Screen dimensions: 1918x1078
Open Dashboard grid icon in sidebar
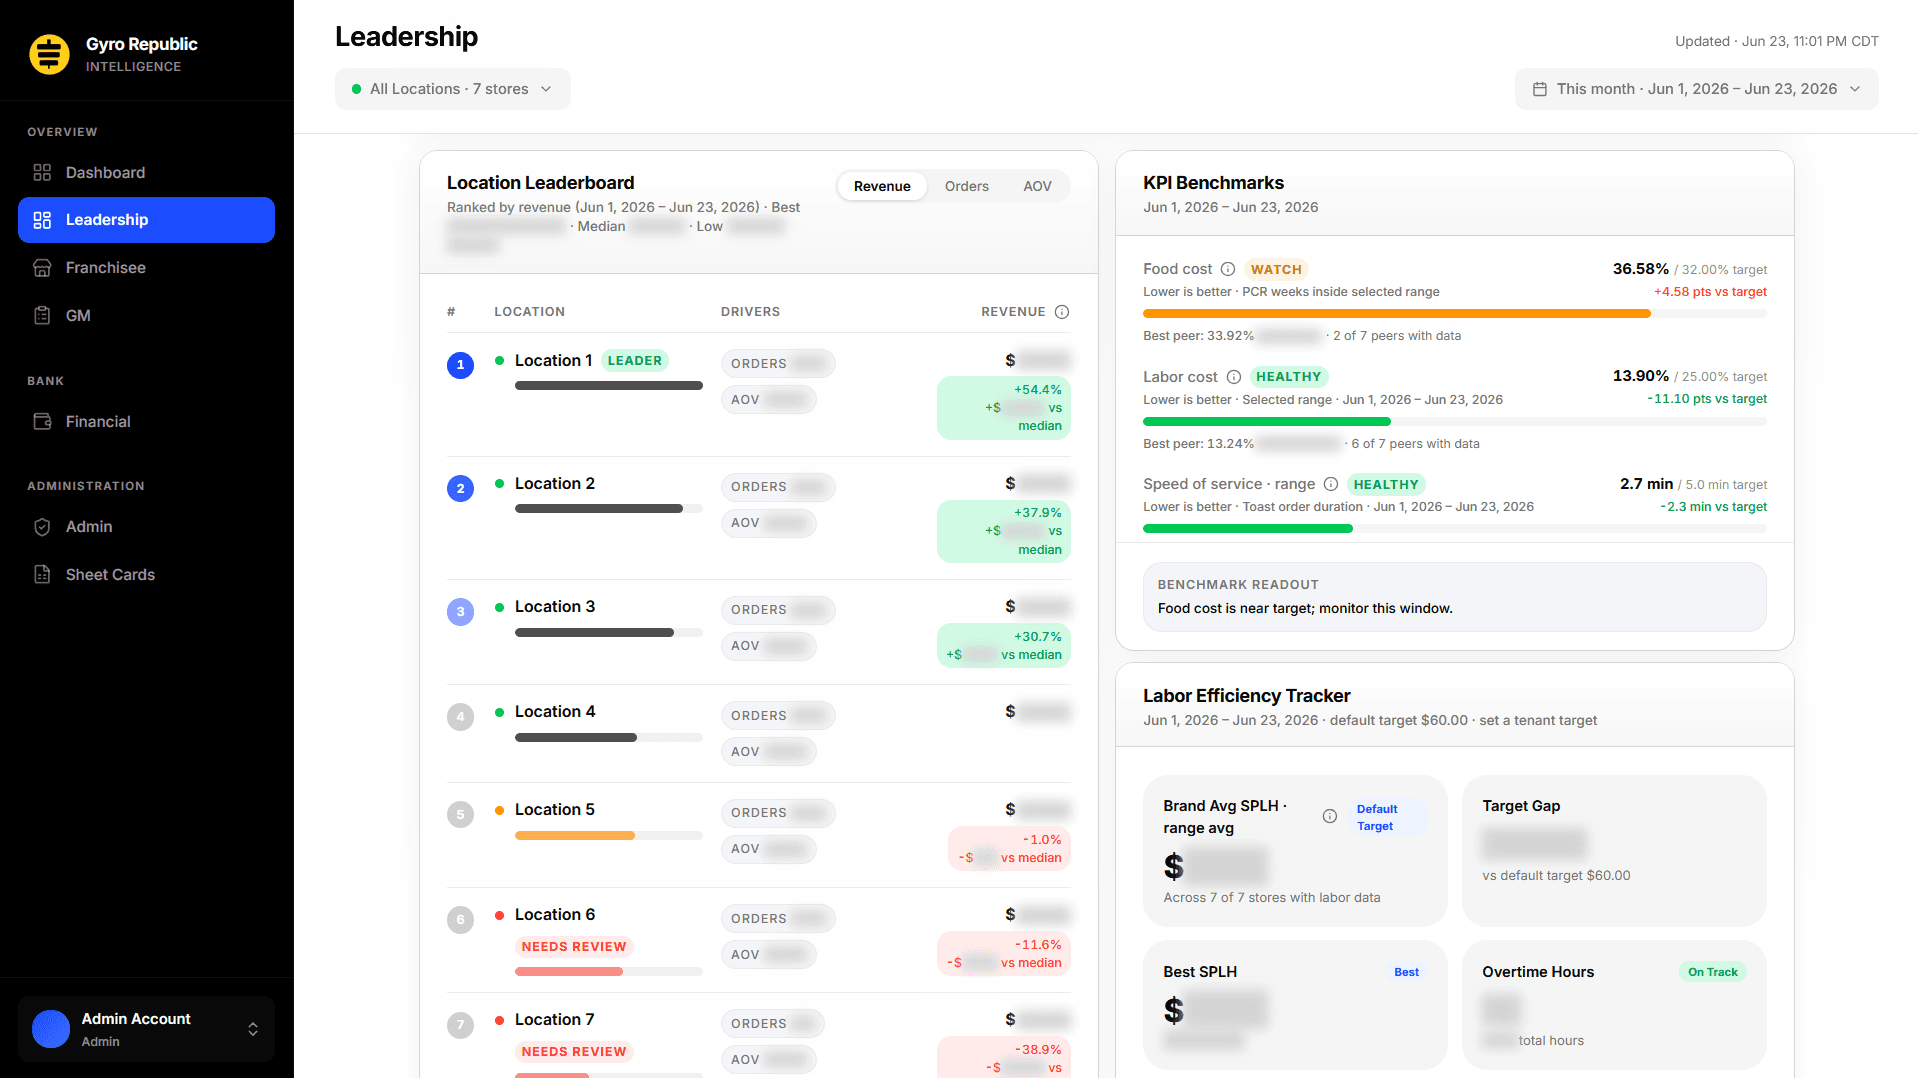click(x=42, y=173)
